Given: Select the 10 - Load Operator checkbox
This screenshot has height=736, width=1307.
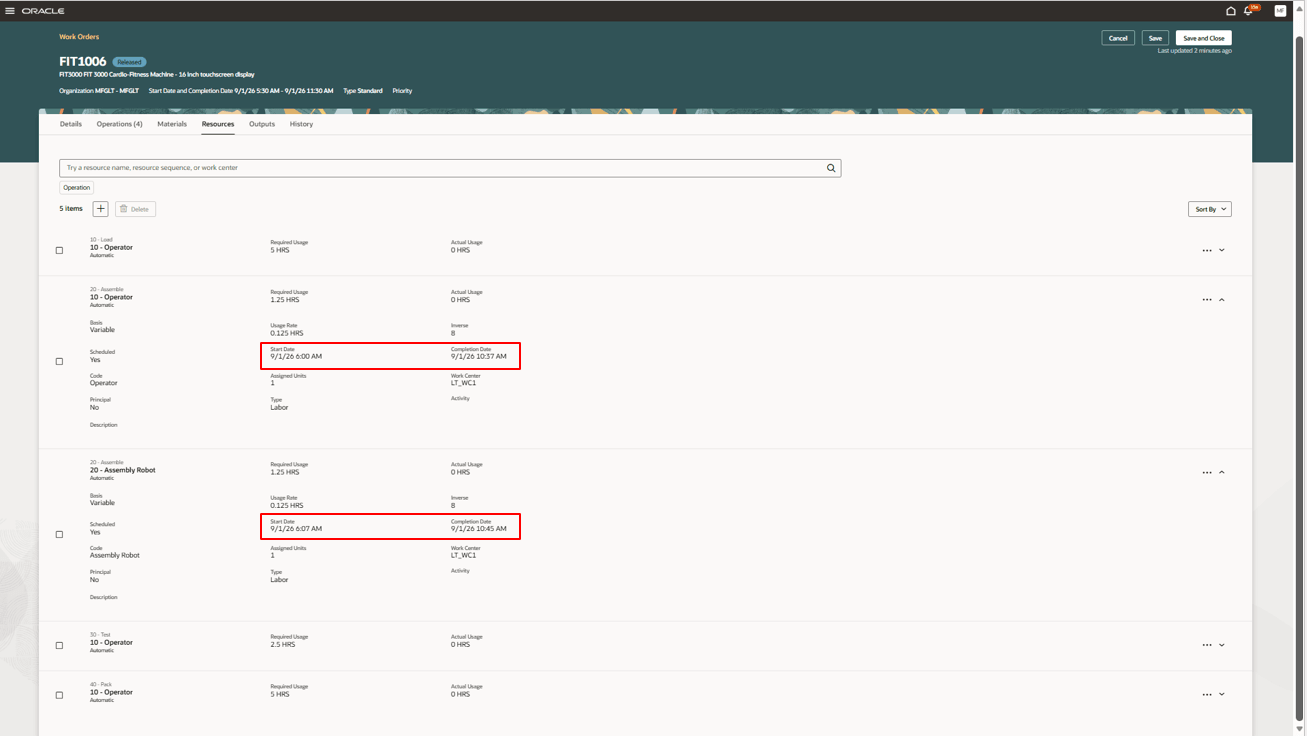Looking at the screenshot, I should [x=59, y=250].
